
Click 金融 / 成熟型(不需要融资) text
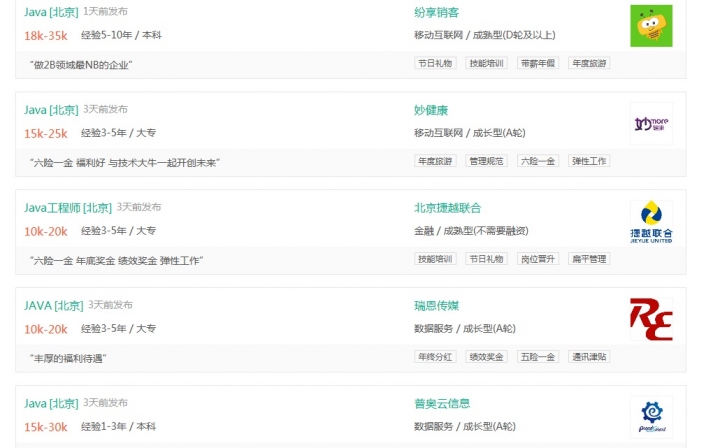(x=471, y=230)
